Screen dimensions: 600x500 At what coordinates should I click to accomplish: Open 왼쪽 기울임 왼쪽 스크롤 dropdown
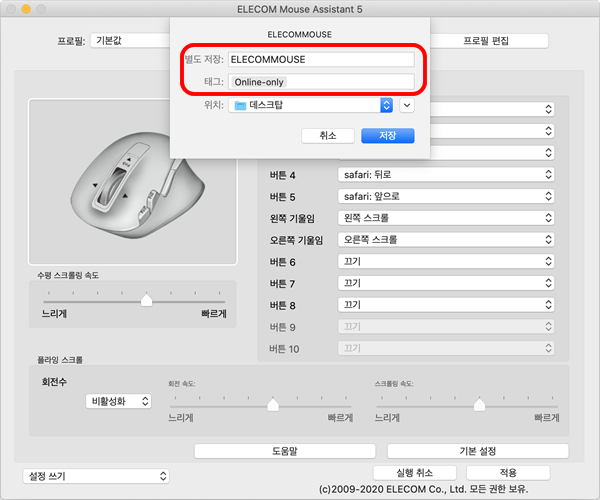pyautogui.click(x=446, y=218)
